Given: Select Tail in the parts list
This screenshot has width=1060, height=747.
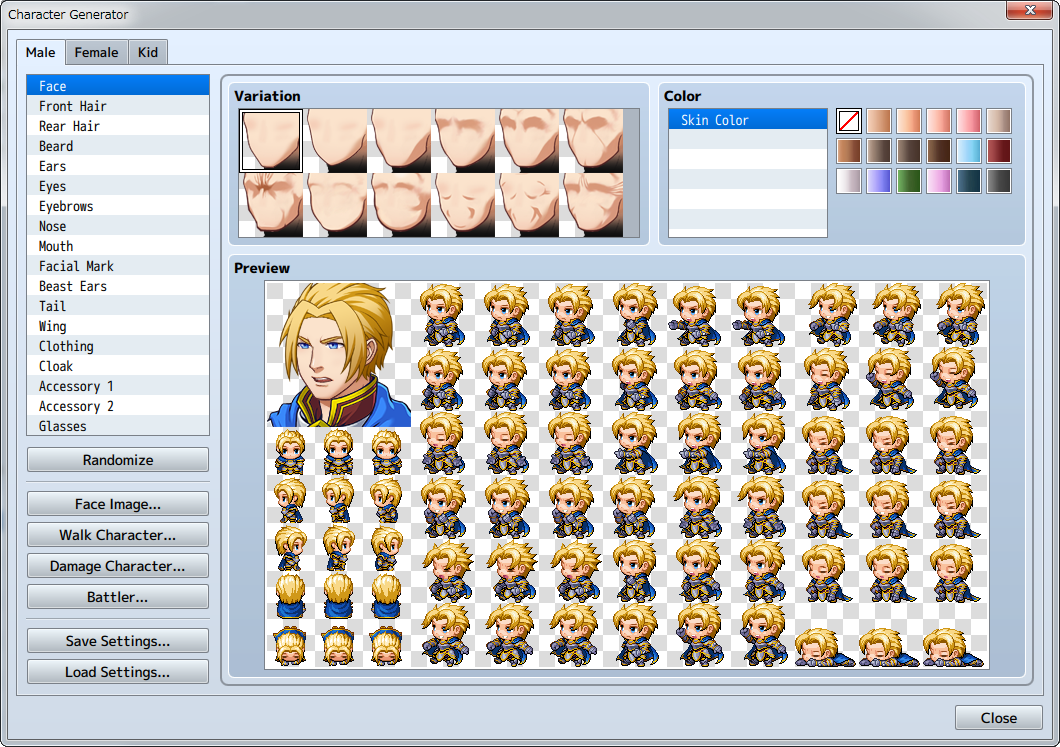Looking at the screenshot, I should [x=118, y=306].
